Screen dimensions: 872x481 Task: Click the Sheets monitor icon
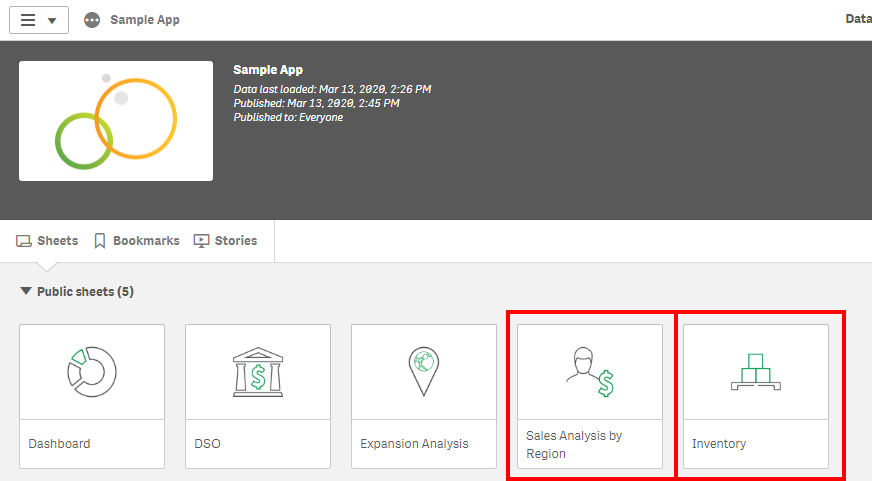tap(23, 241)
